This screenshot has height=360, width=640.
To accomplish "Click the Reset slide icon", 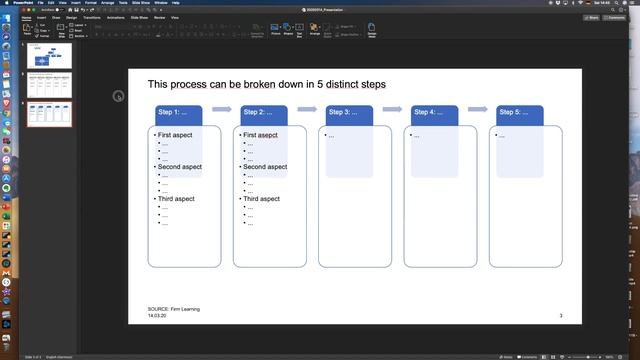I will tap(71, 31).
